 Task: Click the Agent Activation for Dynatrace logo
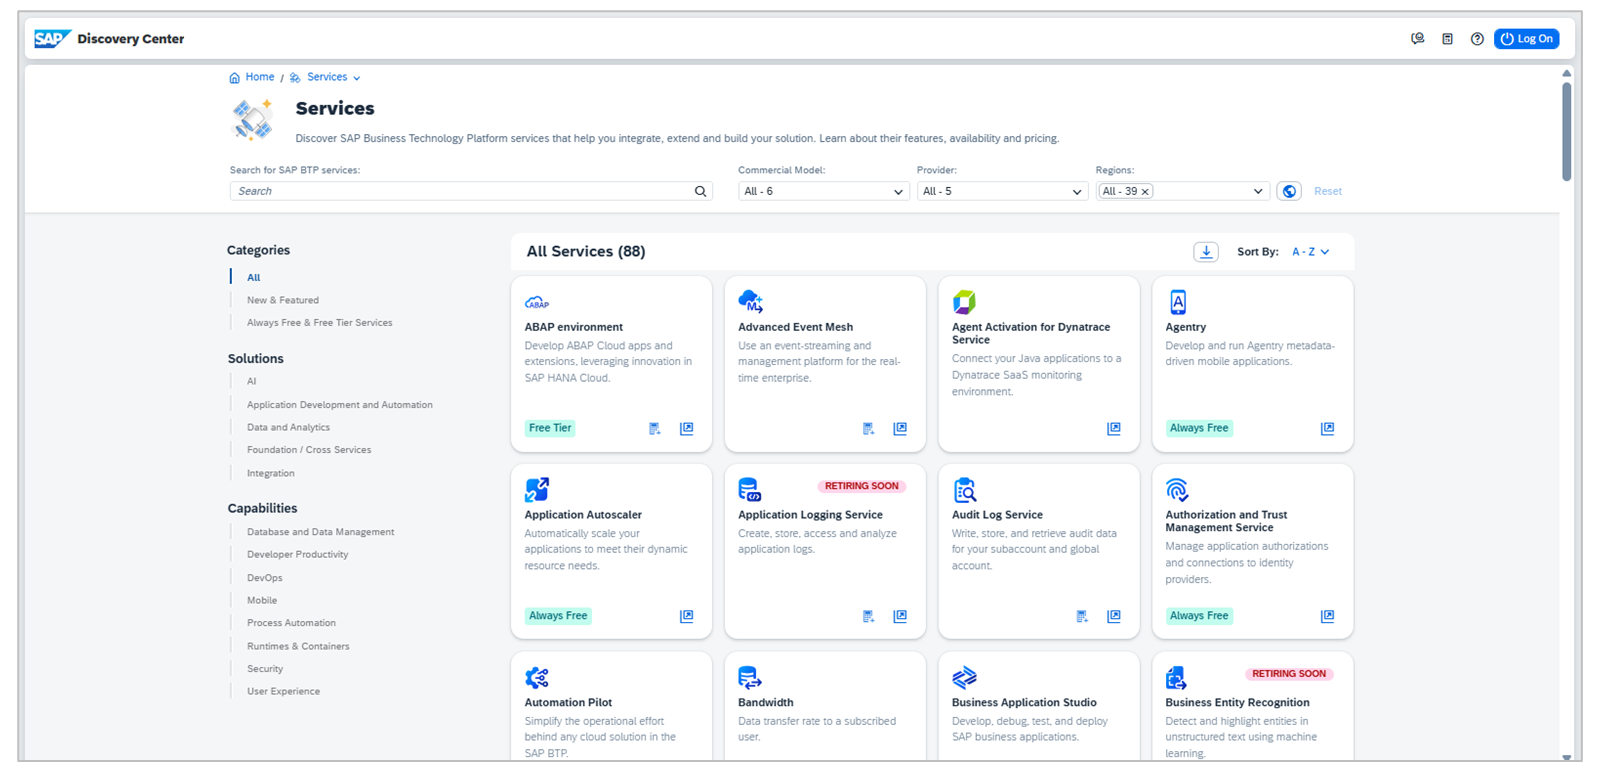point(964,301)
